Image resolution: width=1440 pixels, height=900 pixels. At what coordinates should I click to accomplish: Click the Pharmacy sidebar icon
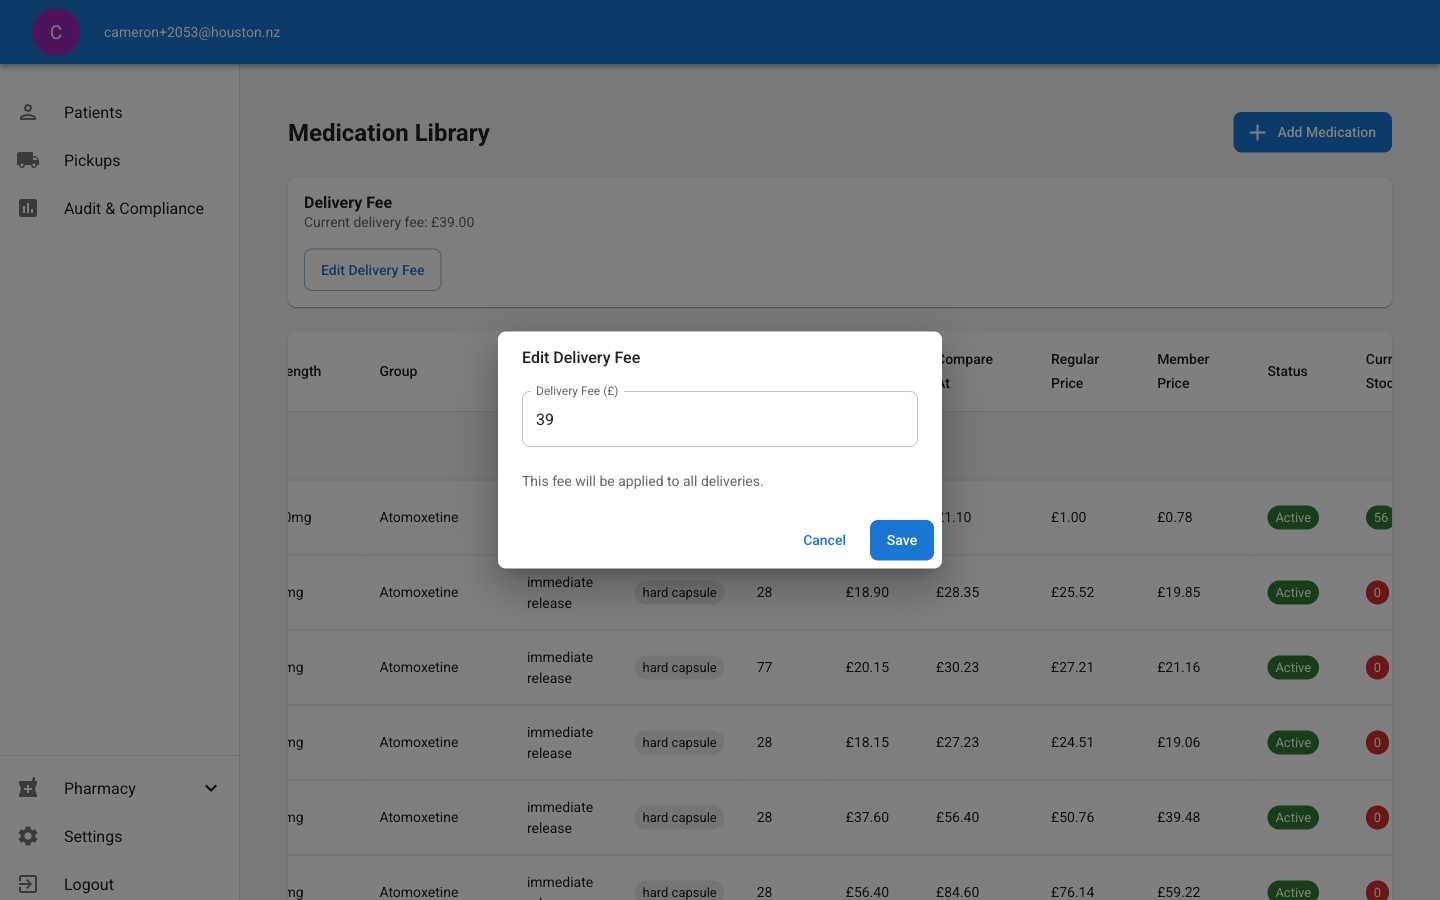click(x=28, y=788)
